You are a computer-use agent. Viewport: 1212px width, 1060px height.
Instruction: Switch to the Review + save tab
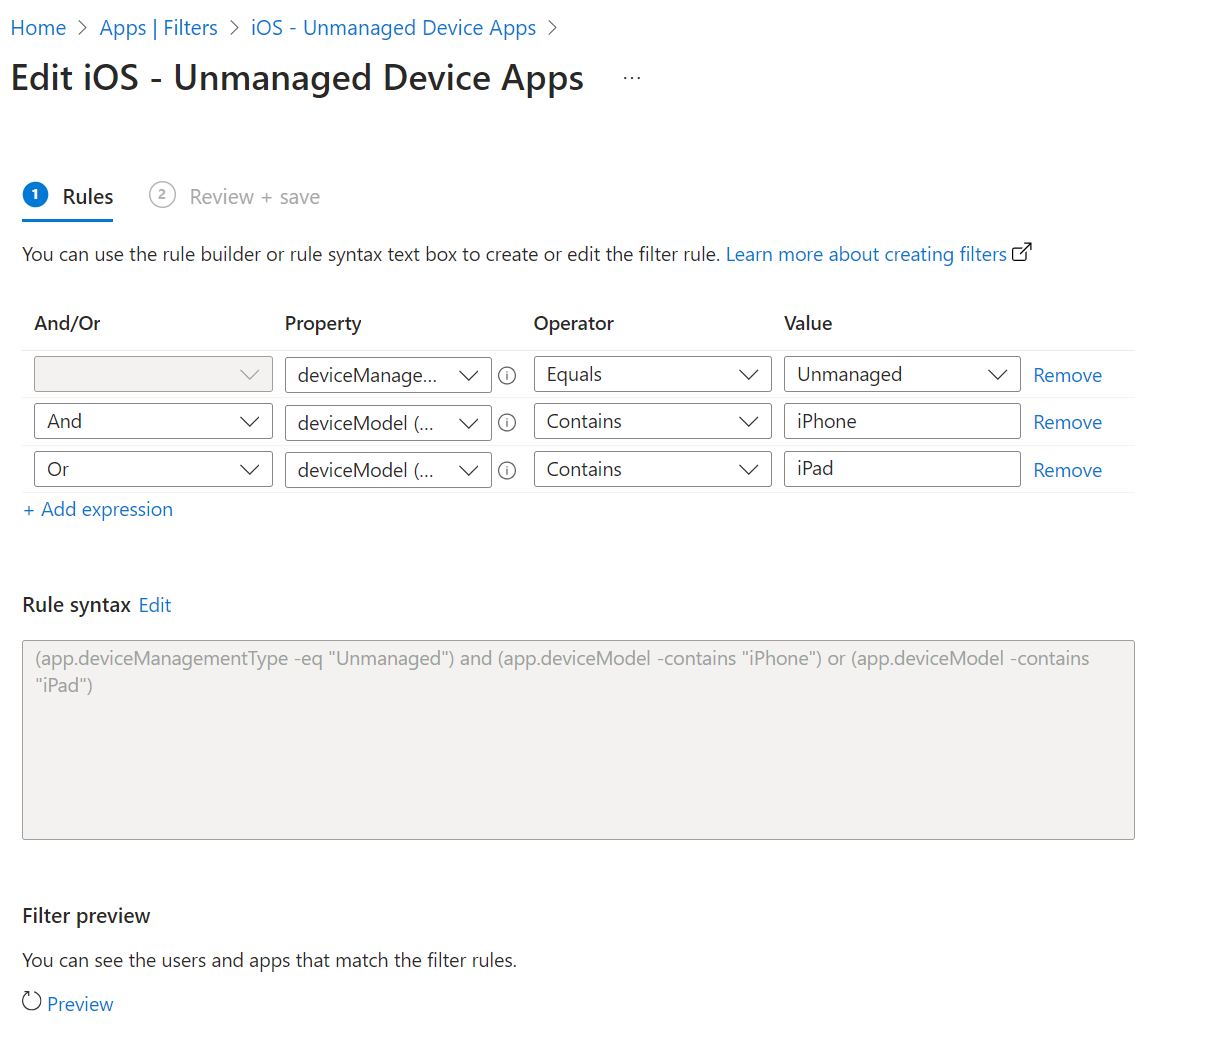254,196
